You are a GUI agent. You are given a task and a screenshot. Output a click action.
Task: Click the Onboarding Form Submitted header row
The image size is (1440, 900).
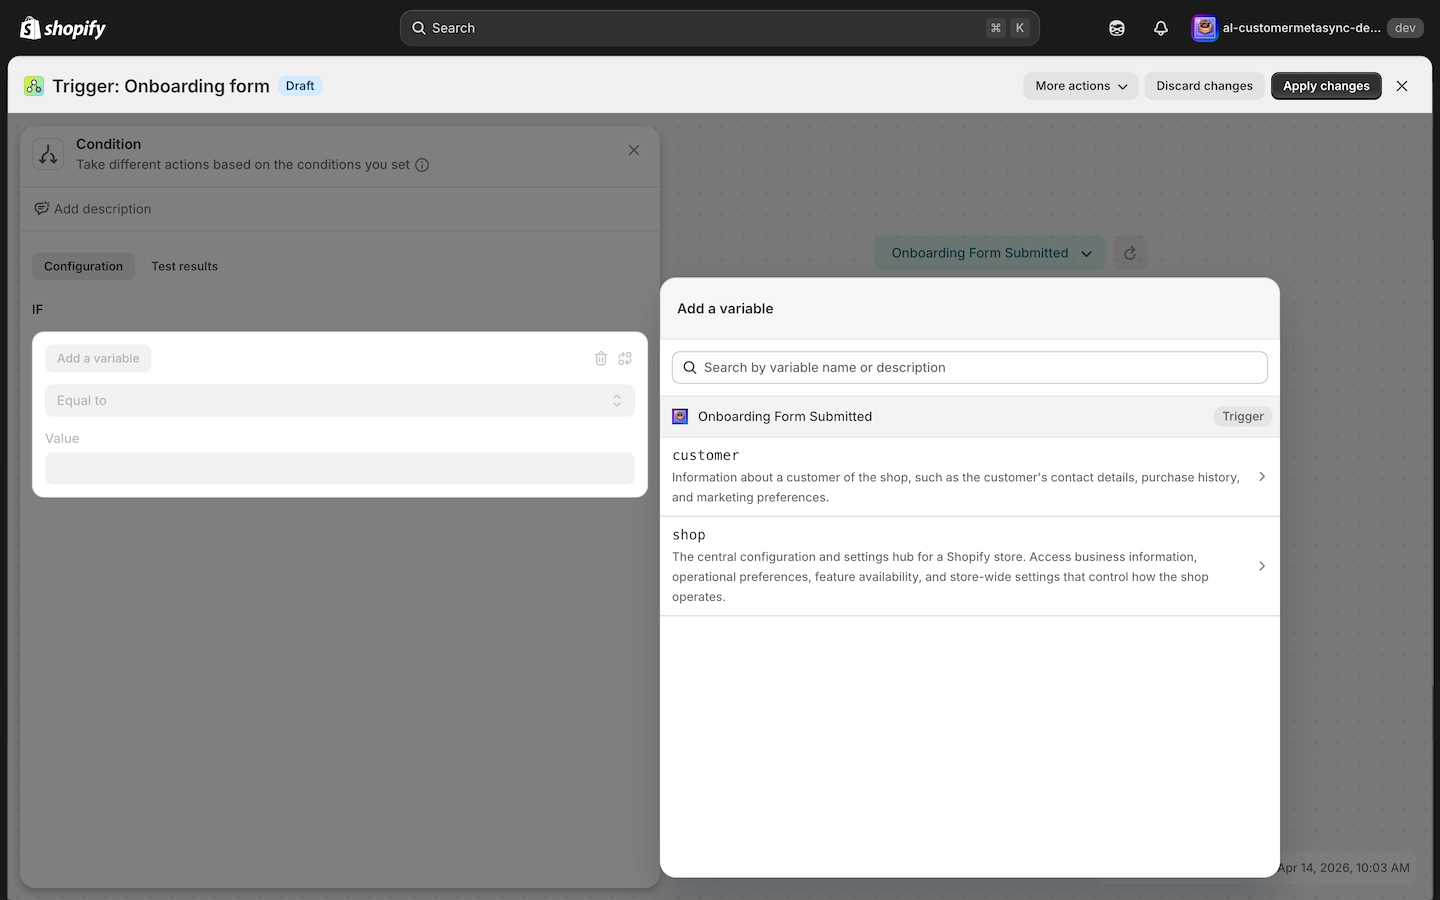click(x=970, y=416)
